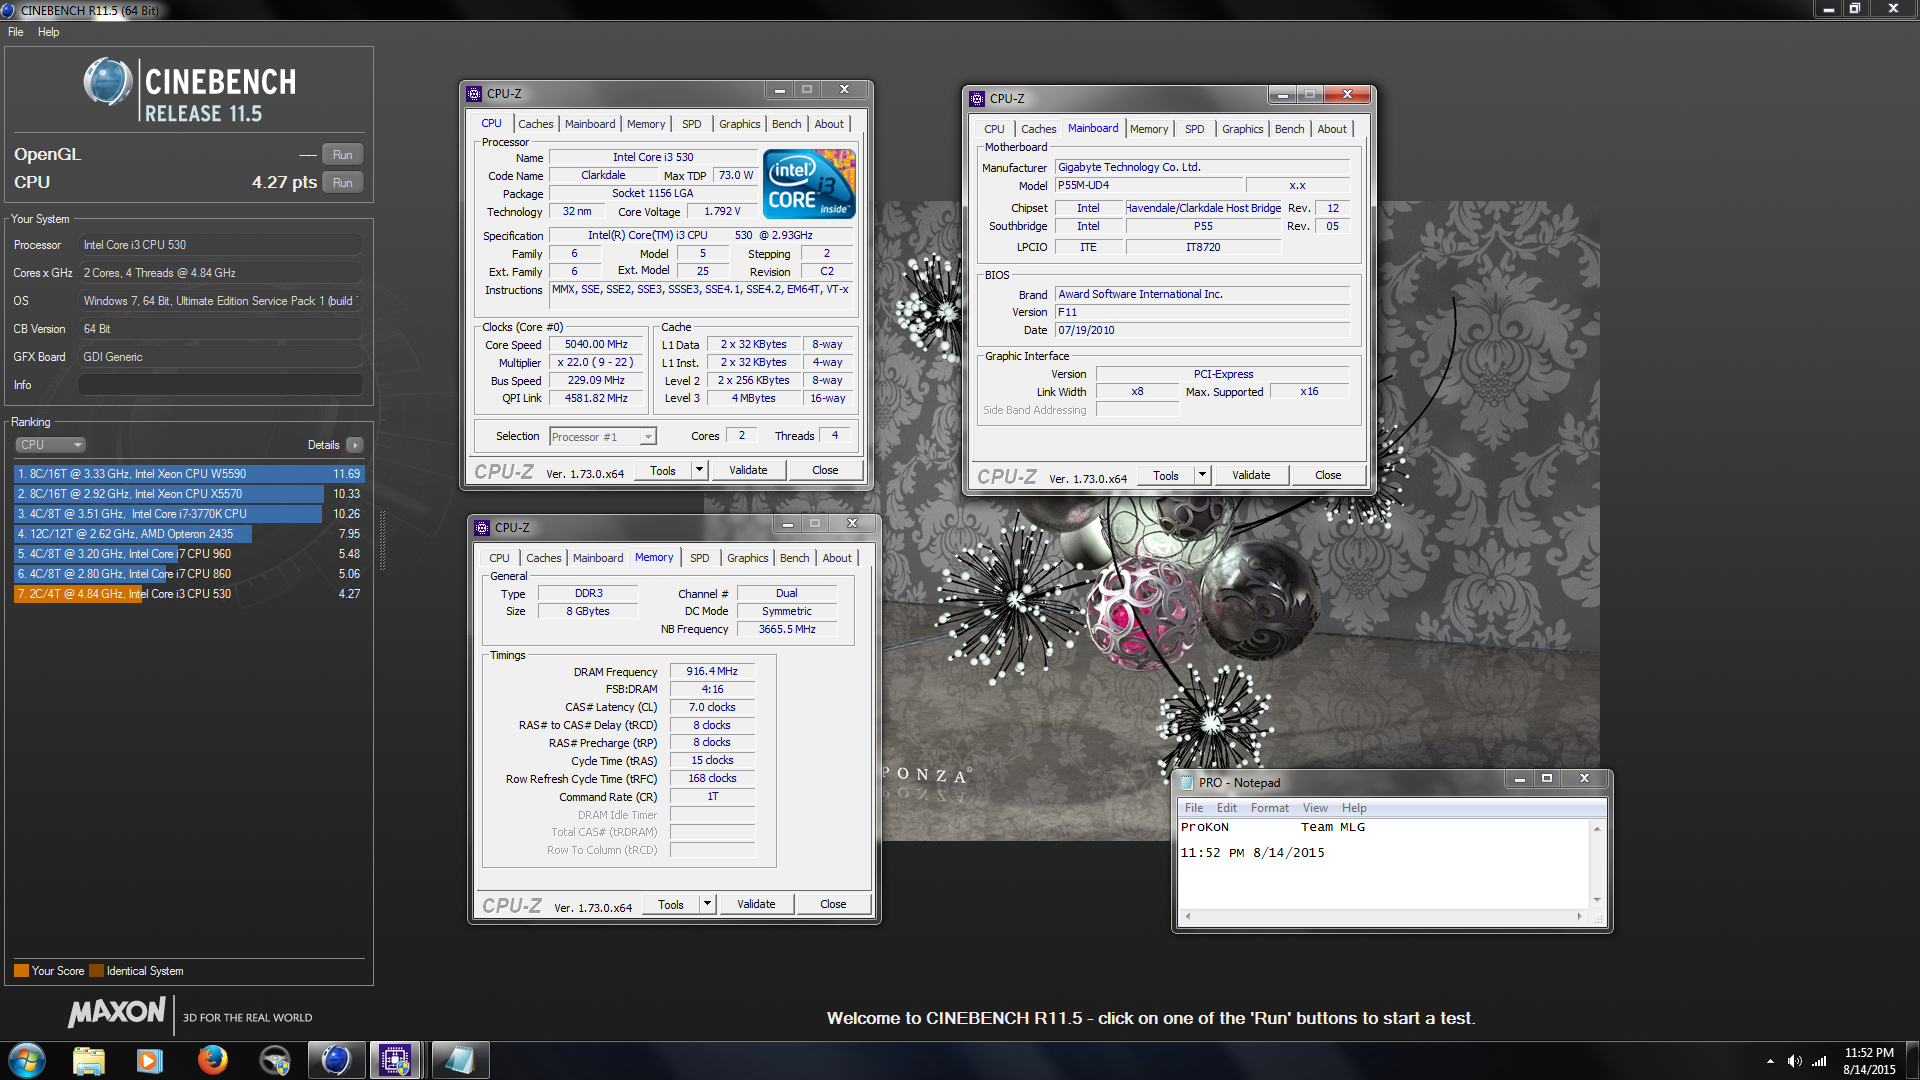Click Validate in CPU tab window

click(748, 471)
